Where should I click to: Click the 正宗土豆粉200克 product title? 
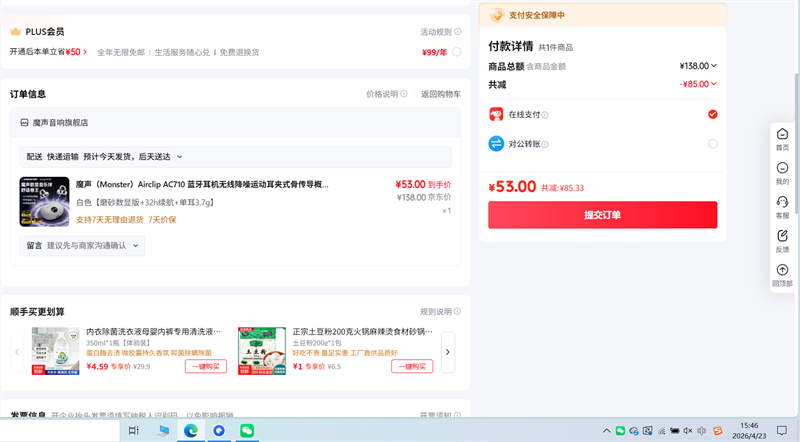coord(362,332)
